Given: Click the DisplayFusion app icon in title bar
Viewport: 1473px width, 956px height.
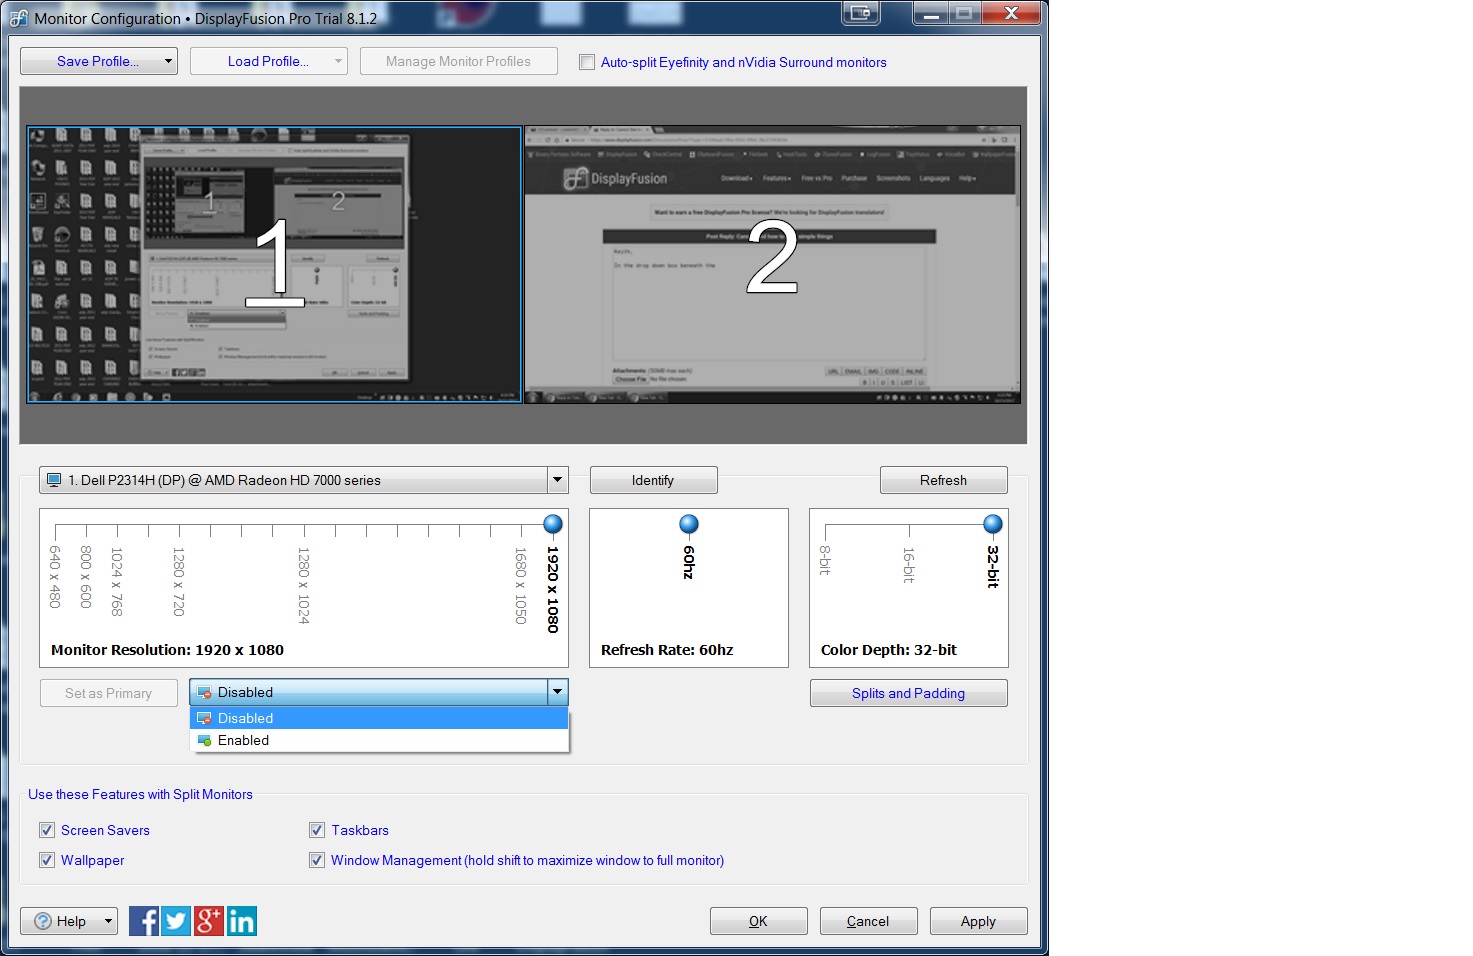Looking at the screenshot, I should click(x=19, y=18).
